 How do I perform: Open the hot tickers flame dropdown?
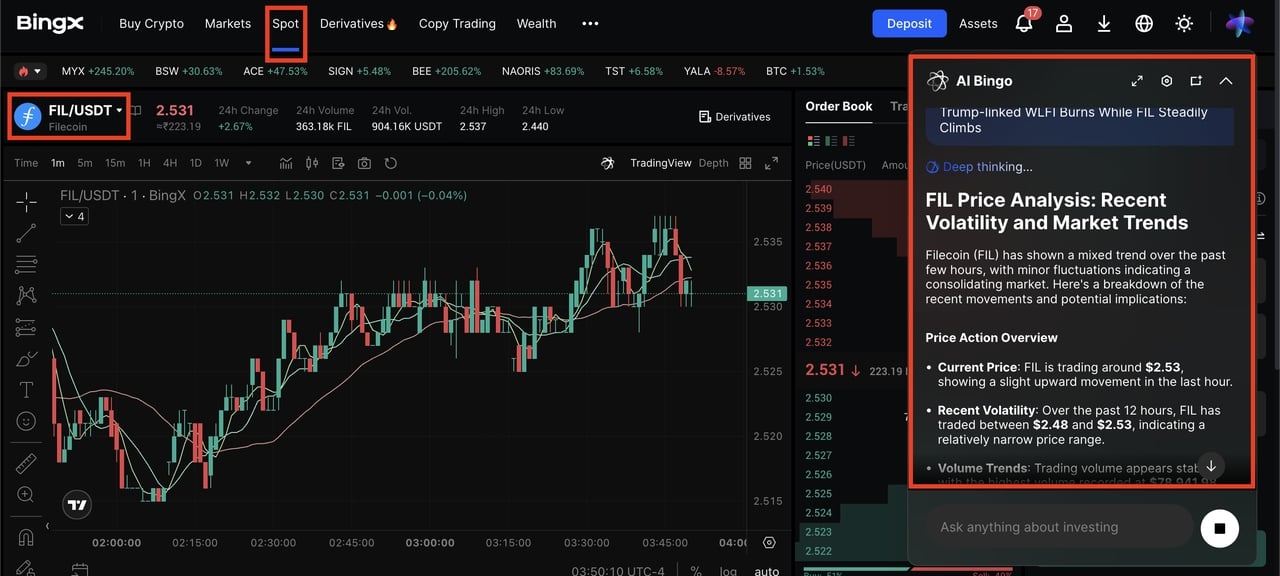(x=30, y=71)
